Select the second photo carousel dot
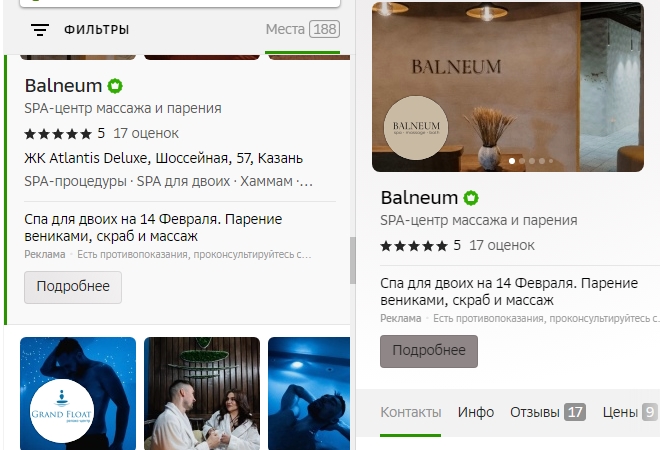The width and height of the screenshot is (660, 450). pos(522,161)
